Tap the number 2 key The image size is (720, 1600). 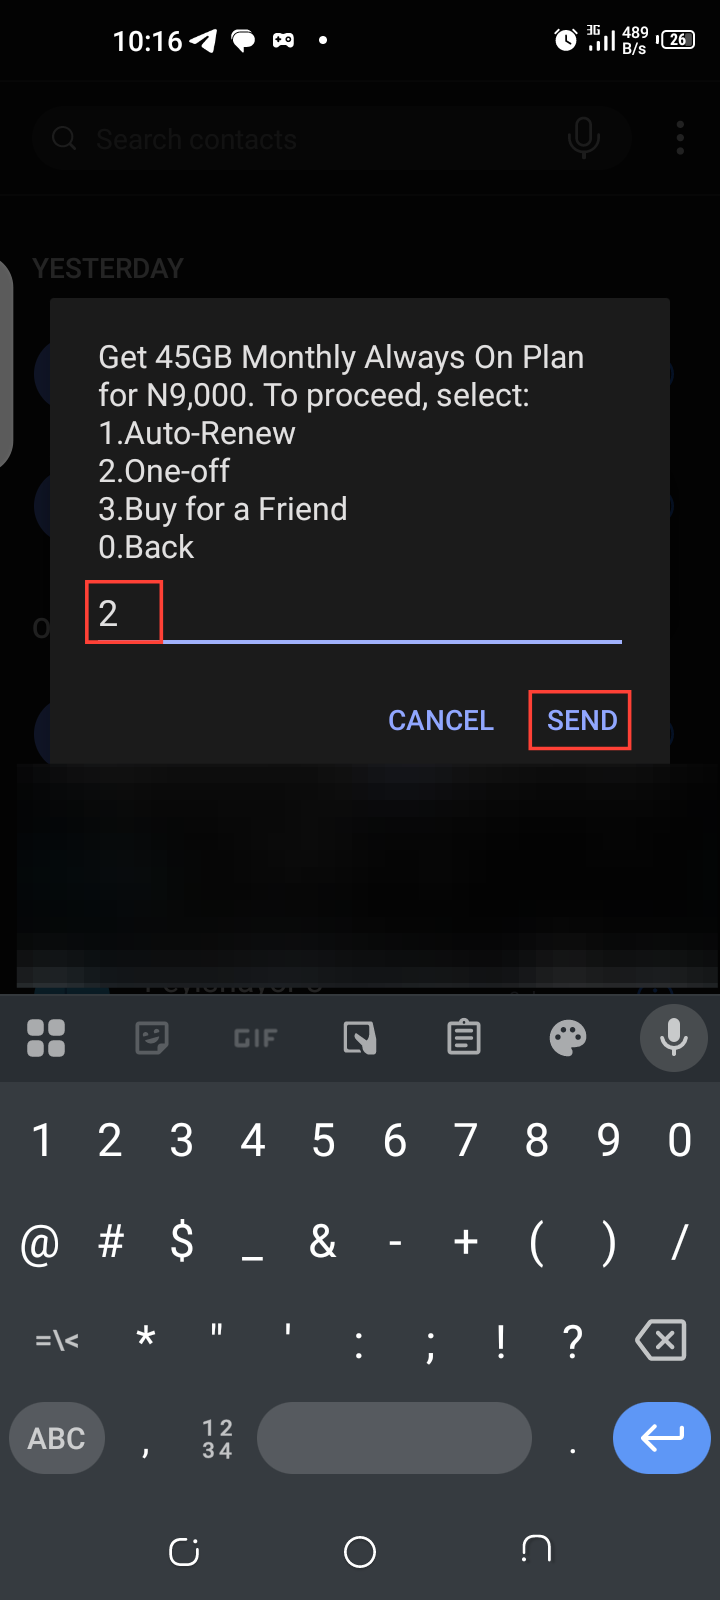click(x=110, y=1140)
